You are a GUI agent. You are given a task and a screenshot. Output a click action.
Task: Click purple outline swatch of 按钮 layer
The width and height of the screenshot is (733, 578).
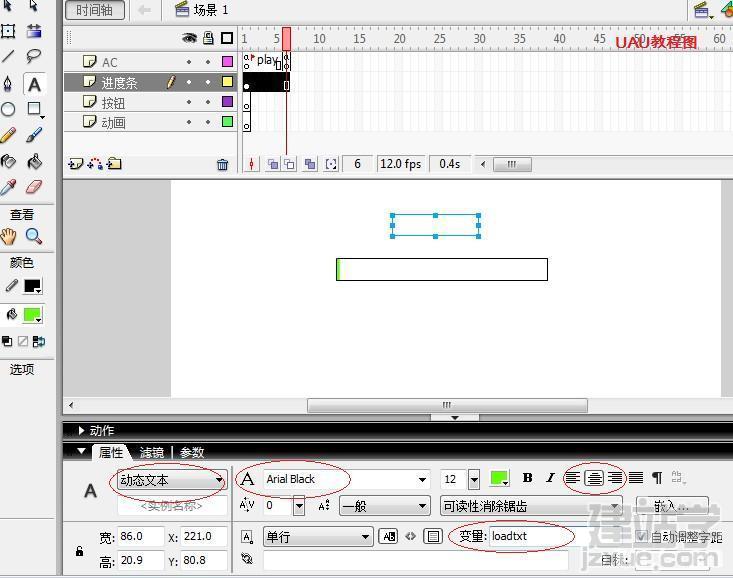[228, 101]
